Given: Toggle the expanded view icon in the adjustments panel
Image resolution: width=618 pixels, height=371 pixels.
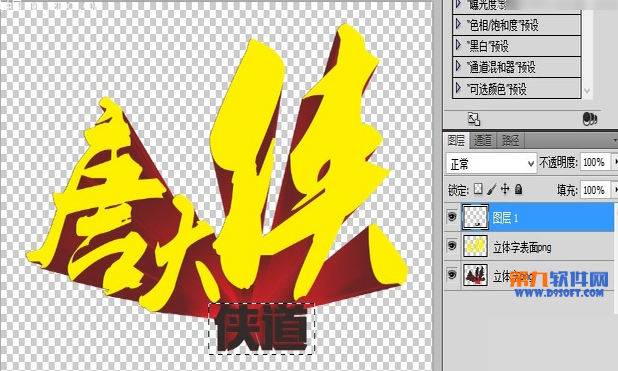Looking at the screenshot, I should coord(473,119).
